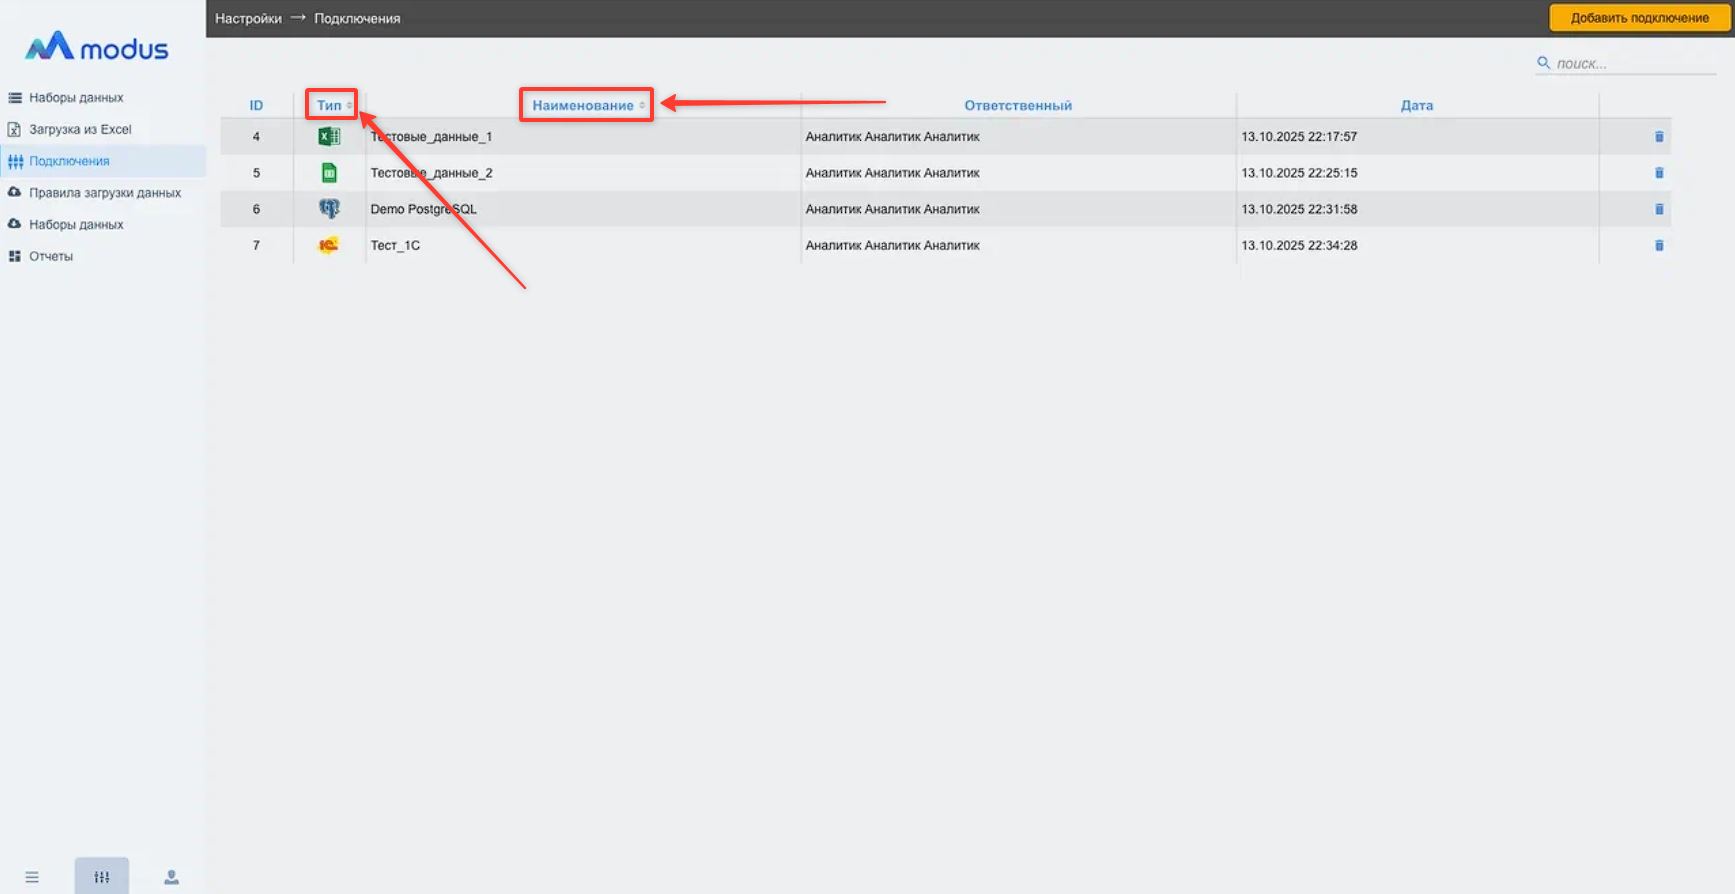Viewport: 1735px width, 894px height.
Task: Delete the Тест_1С connection with trash icon
Action: (1659, 245)
